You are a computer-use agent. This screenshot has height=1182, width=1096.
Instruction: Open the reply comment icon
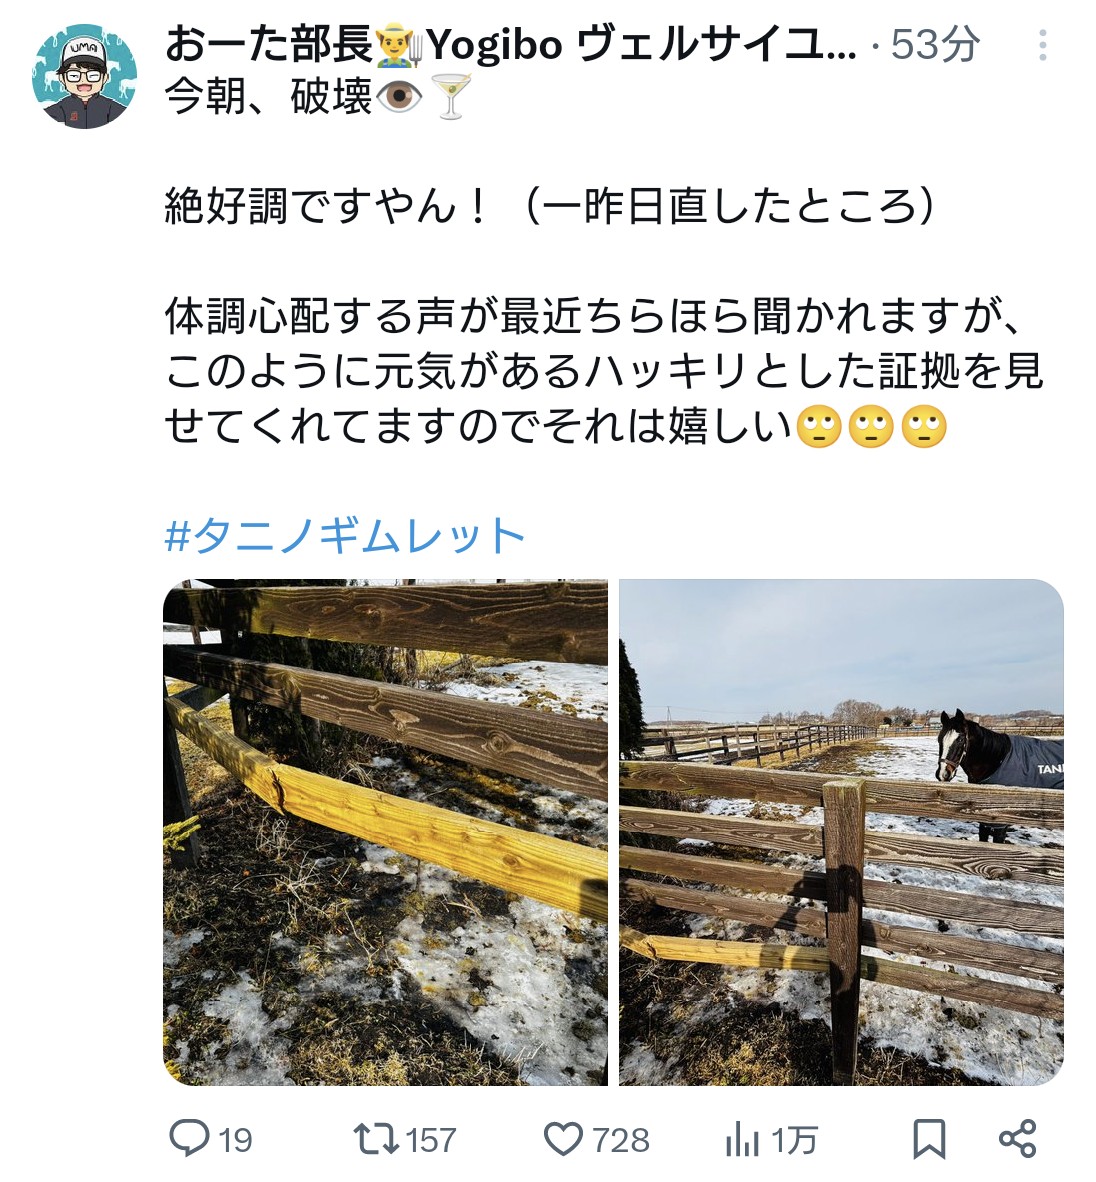[x=189, y=1138]
